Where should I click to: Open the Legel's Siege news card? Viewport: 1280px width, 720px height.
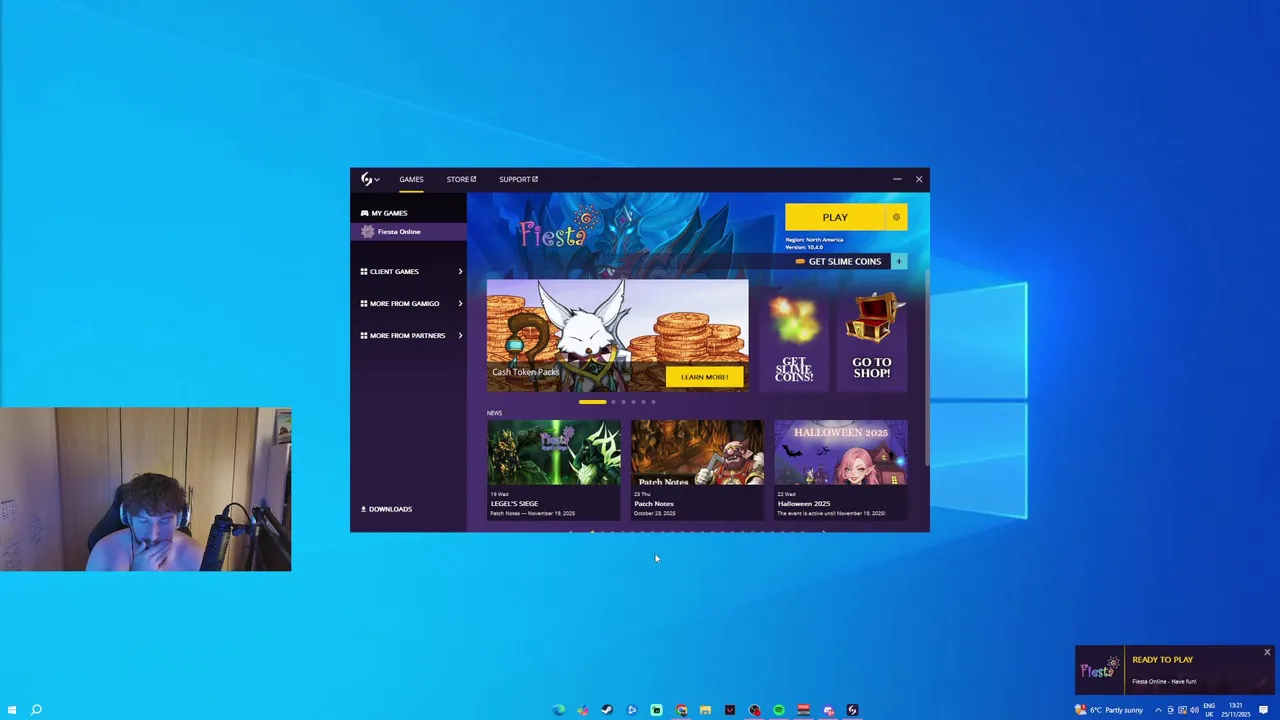[554, 469]
